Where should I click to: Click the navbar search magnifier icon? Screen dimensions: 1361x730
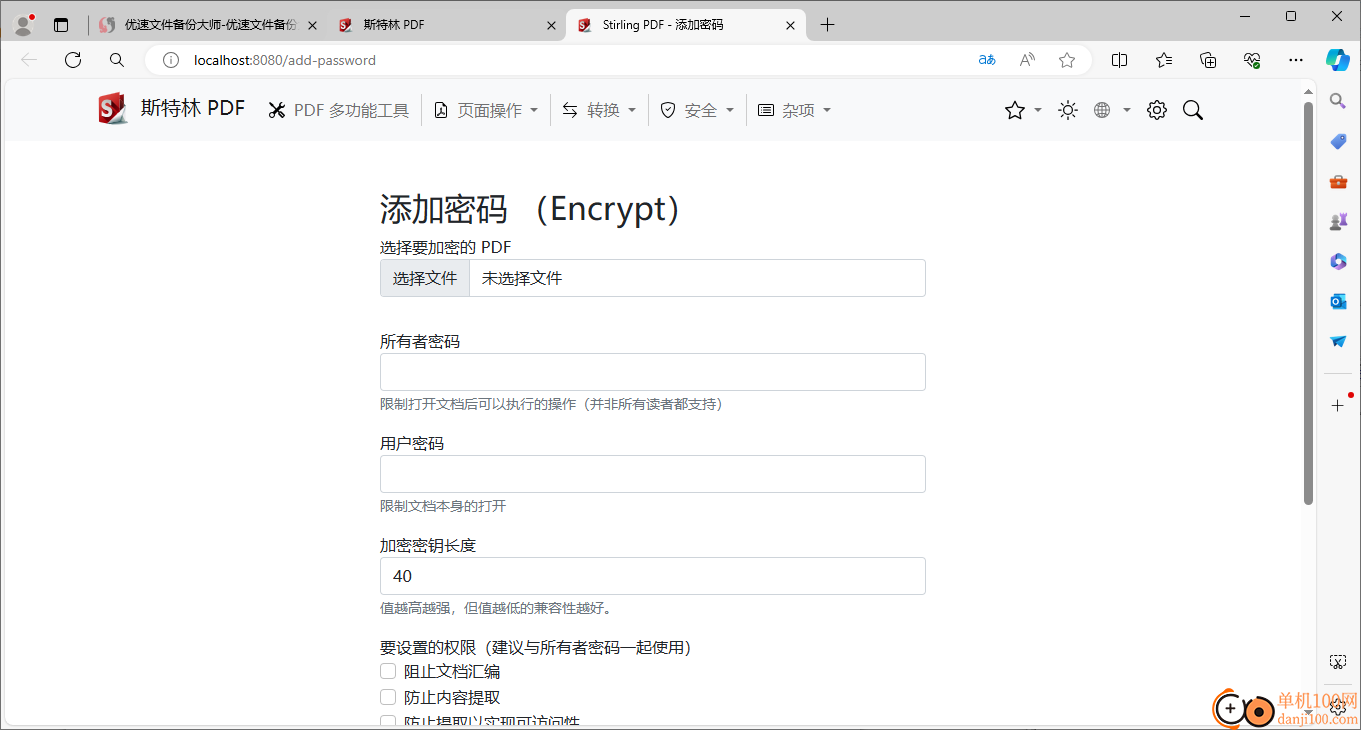(x=1192, y=110)
